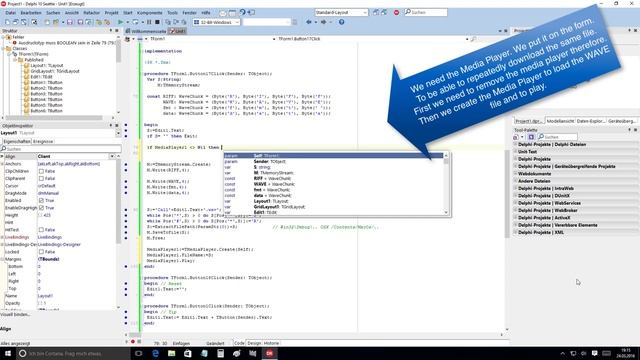Toggle the EnableDragHighlight True checkbox
The image size is (640, 360).
(41, 208)
